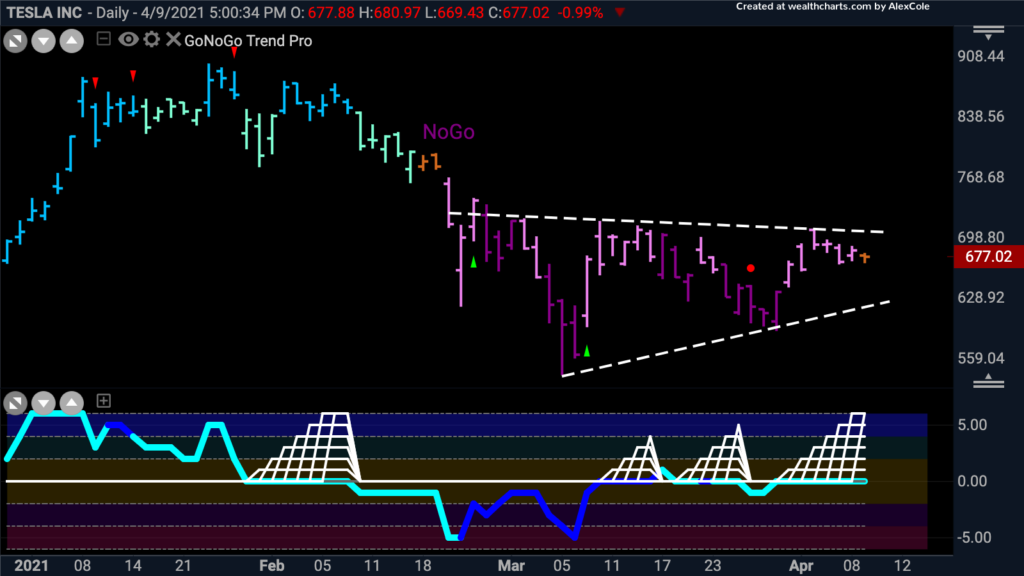
Task: Click the 5.00 oscillator axis label
Action: tap(972, 425)
